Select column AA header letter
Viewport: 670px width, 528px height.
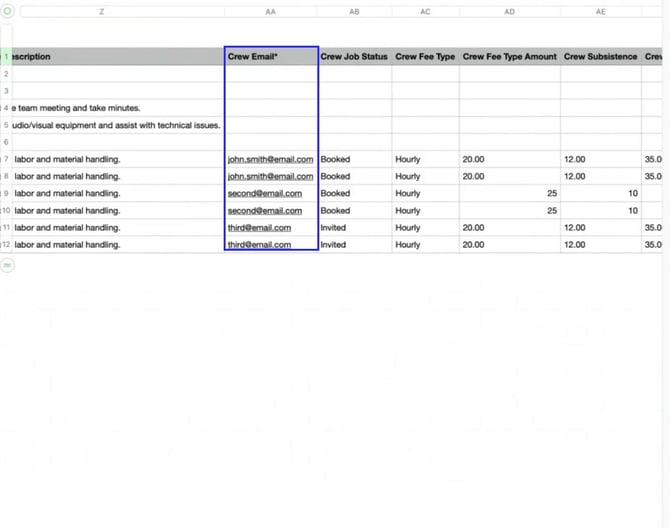pyautogui.click(x=271, y=13)
